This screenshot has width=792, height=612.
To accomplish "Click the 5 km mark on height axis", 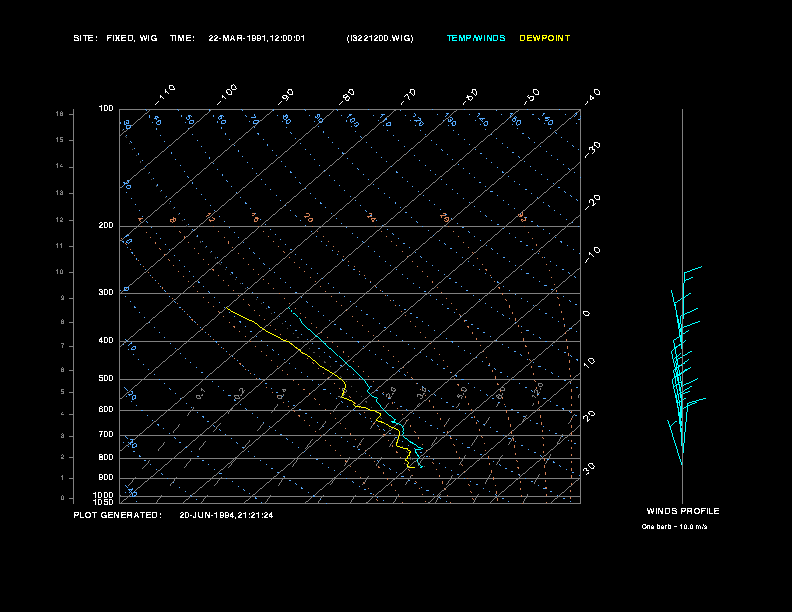I will tap(63, 392).
